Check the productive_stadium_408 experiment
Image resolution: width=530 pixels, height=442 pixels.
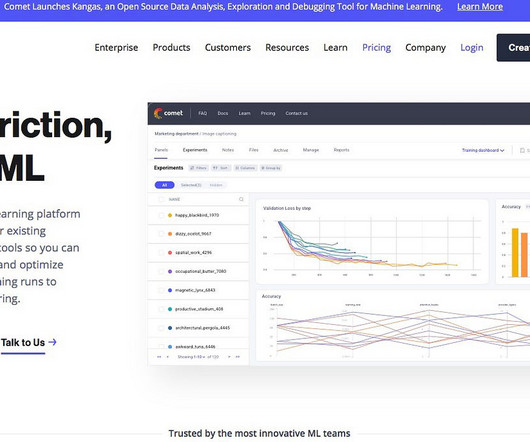(161, 309)
